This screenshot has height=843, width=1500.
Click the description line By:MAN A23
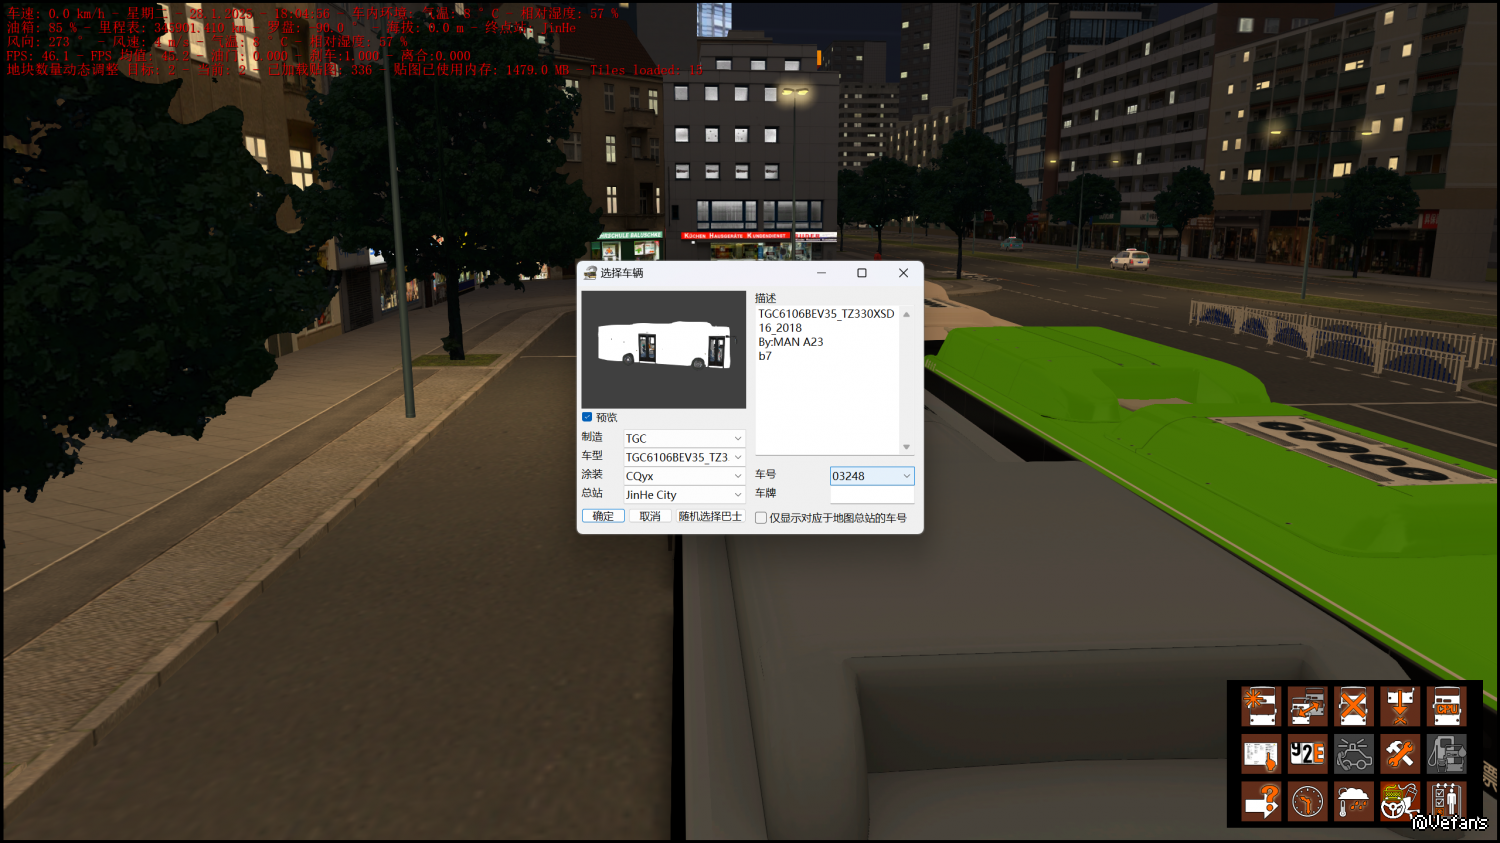pos(791,342)
